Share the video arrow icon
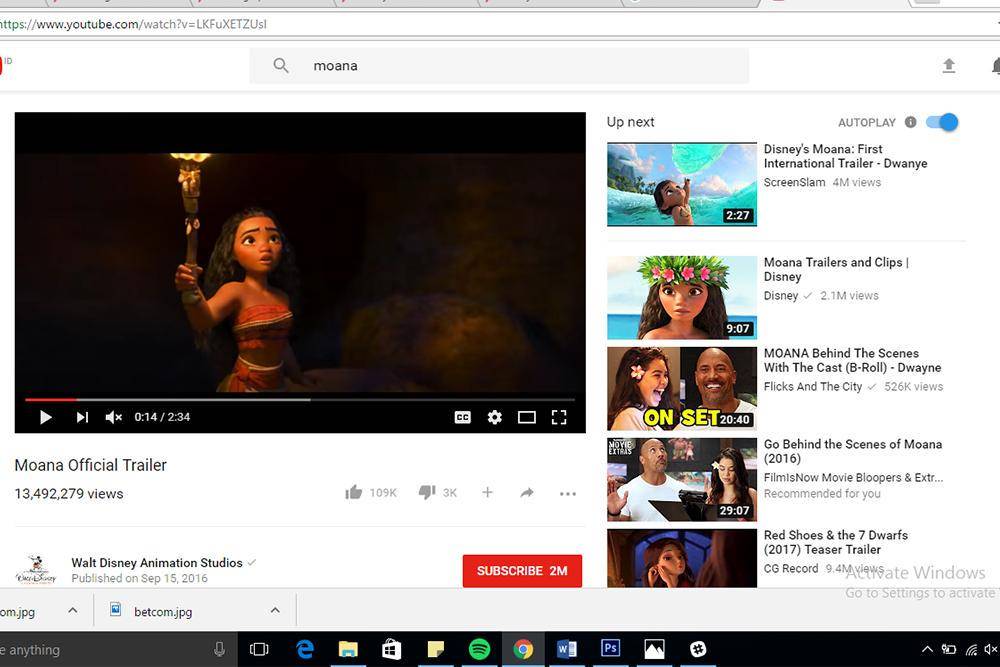This screenshot has width=1000, height=667. [x=527, y=492]
